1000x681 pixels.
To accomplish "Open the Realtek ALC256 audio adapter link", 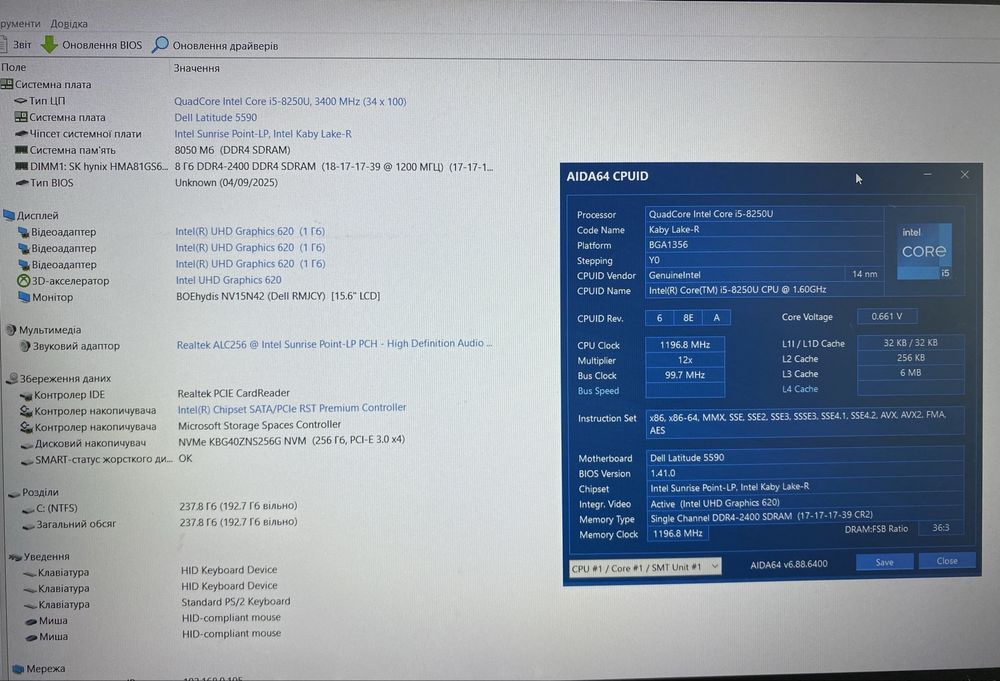I will pyautogui.click(x=334, y=344).
